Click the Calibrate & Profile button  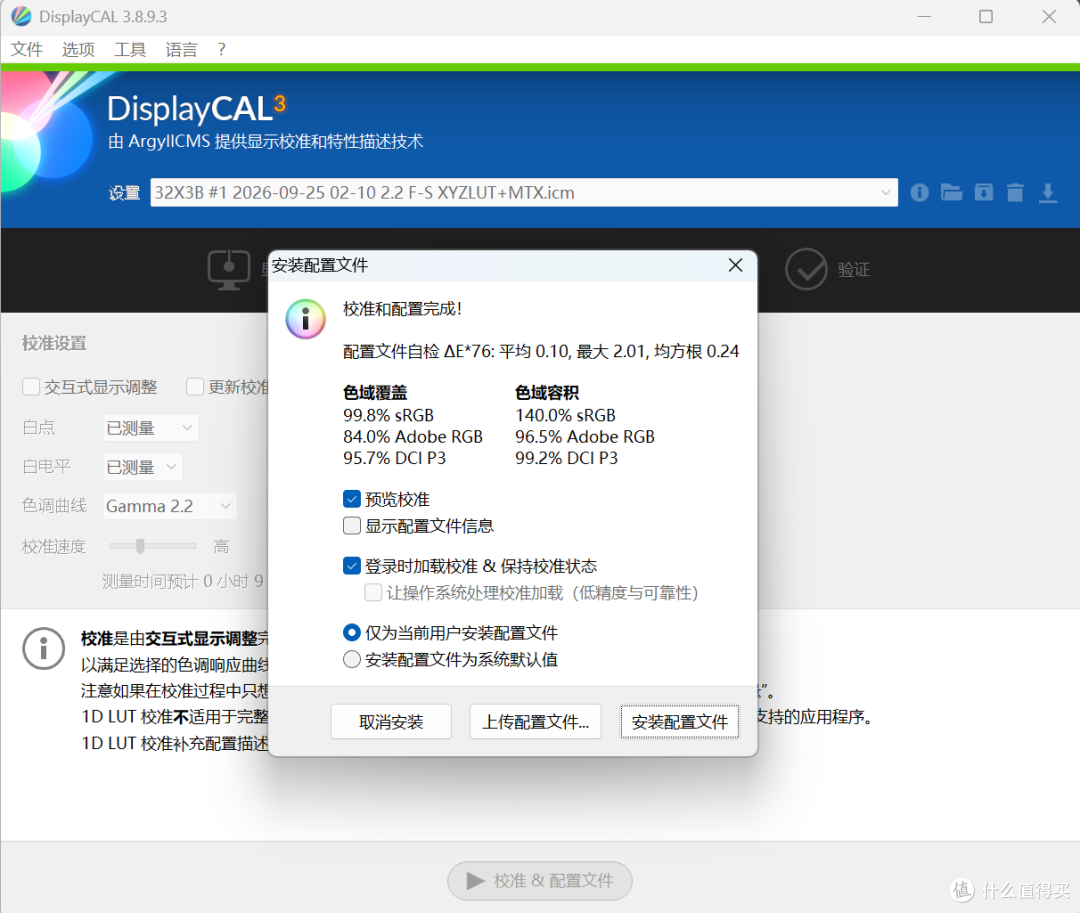(x=540, y=881)
